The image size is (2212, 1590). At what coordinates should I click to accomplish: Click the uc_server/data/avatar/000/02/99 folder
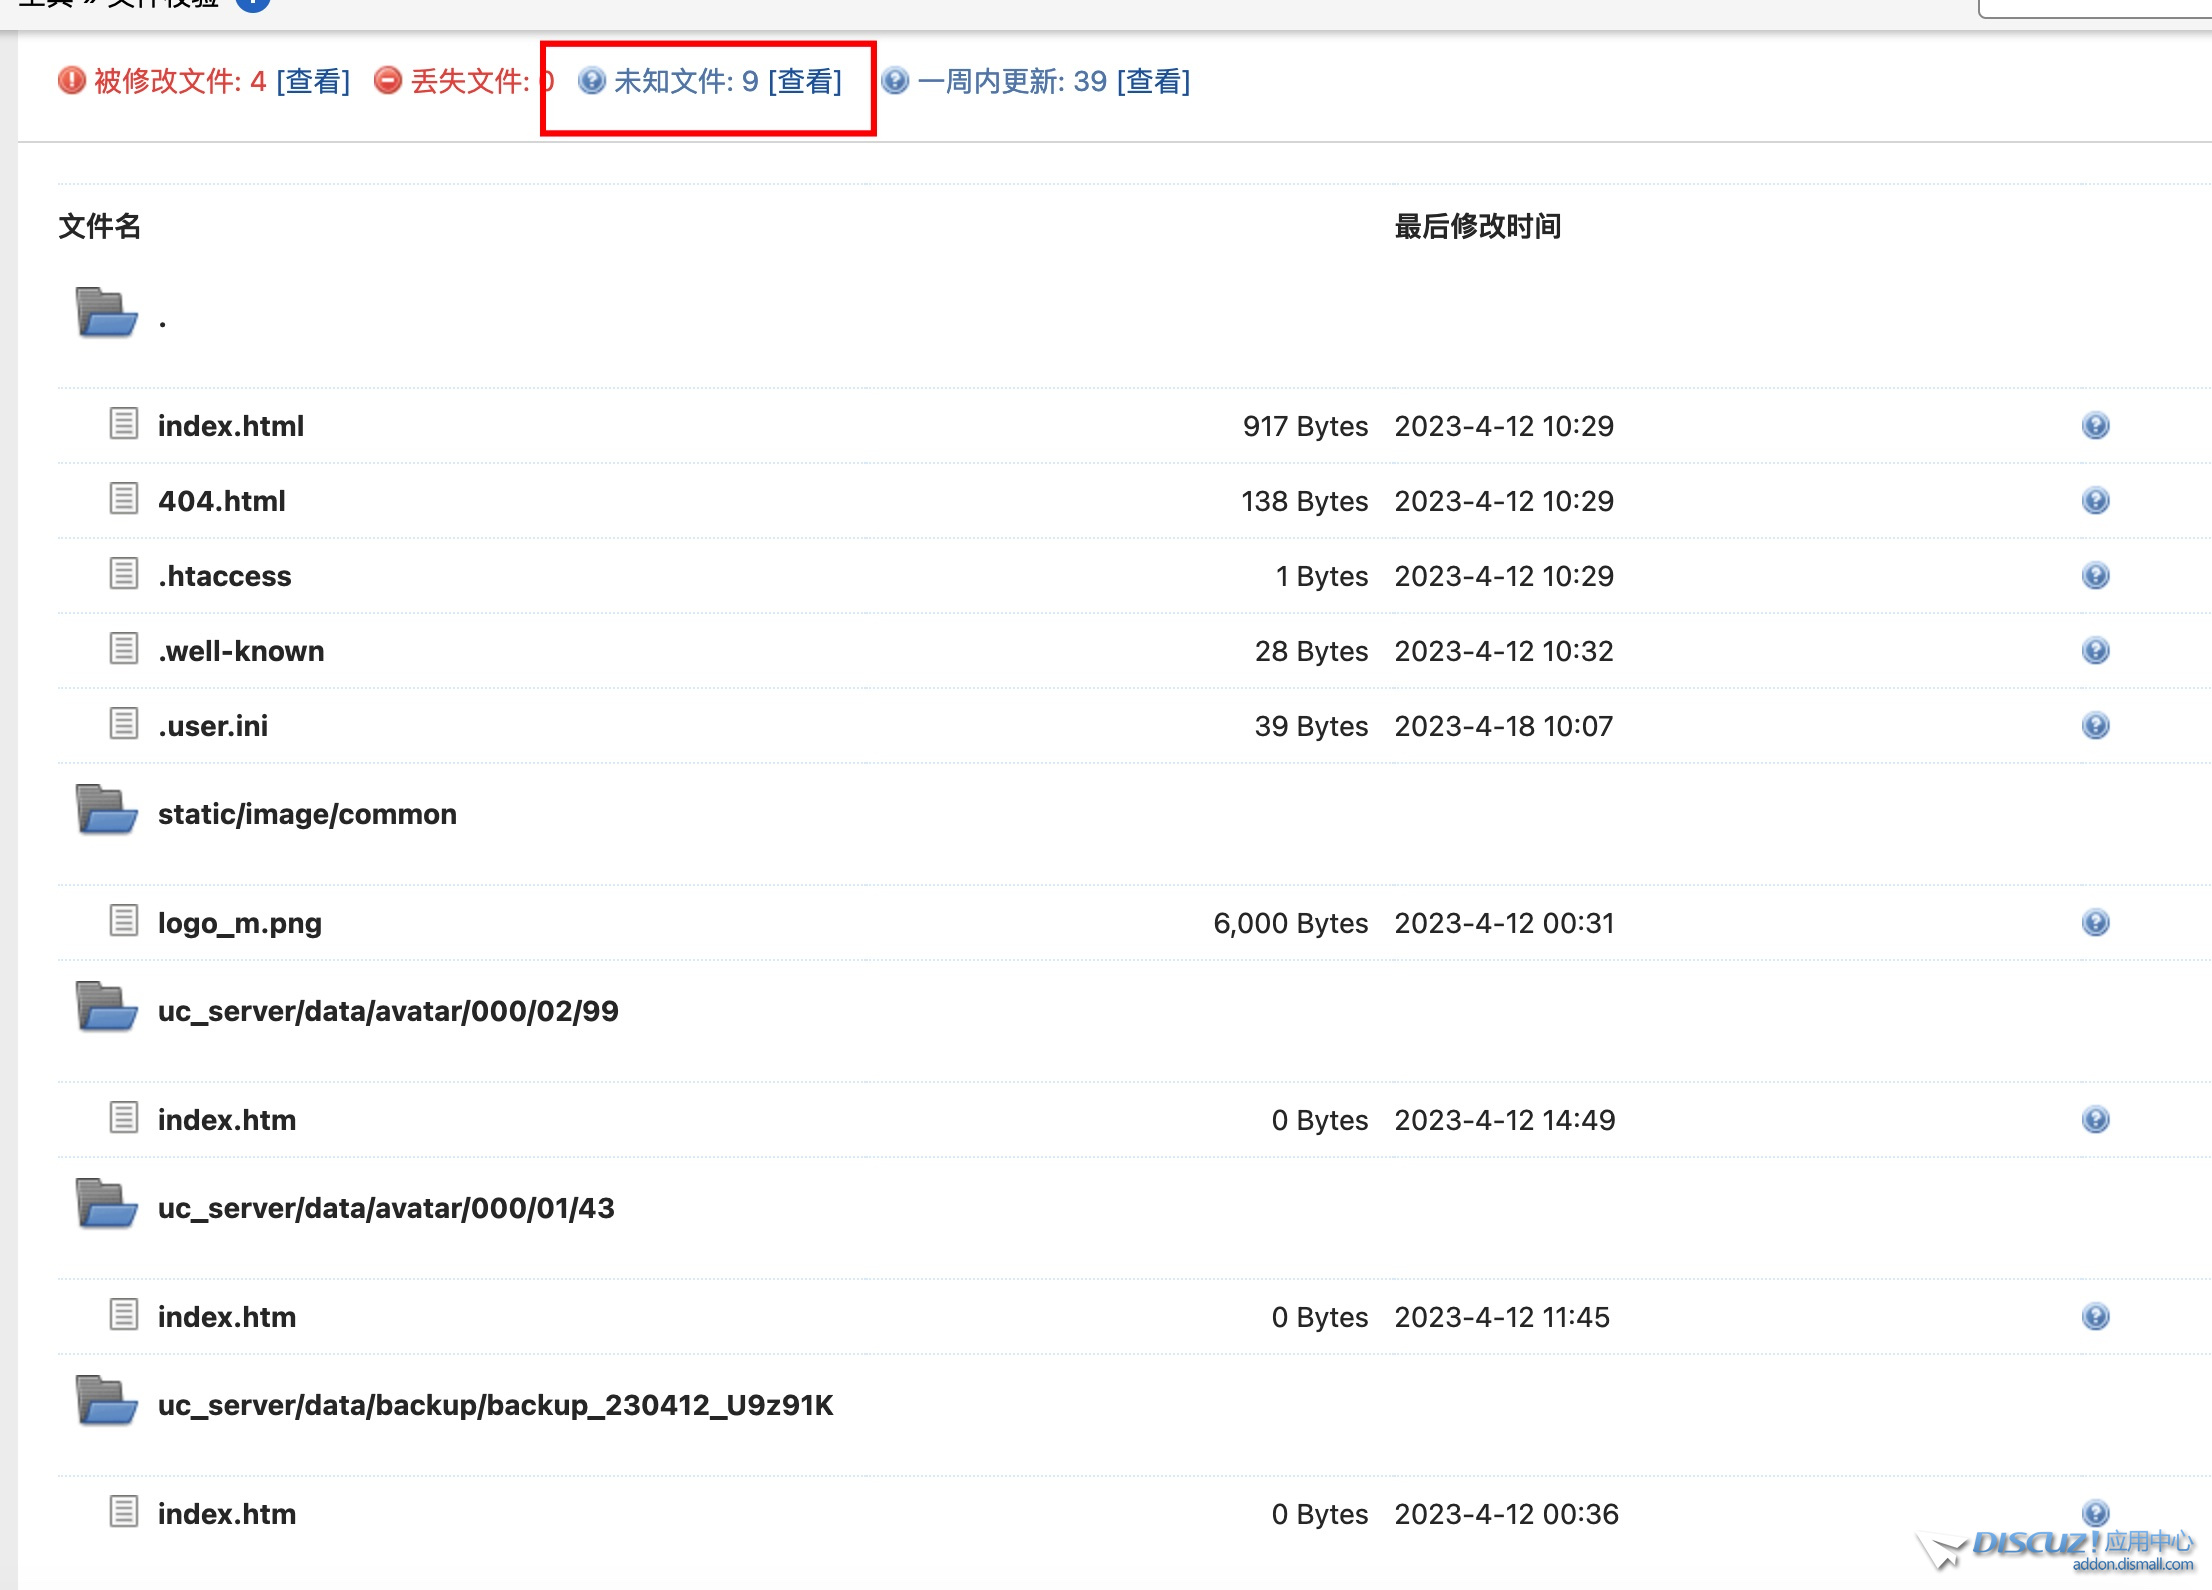coord(388,1011)
